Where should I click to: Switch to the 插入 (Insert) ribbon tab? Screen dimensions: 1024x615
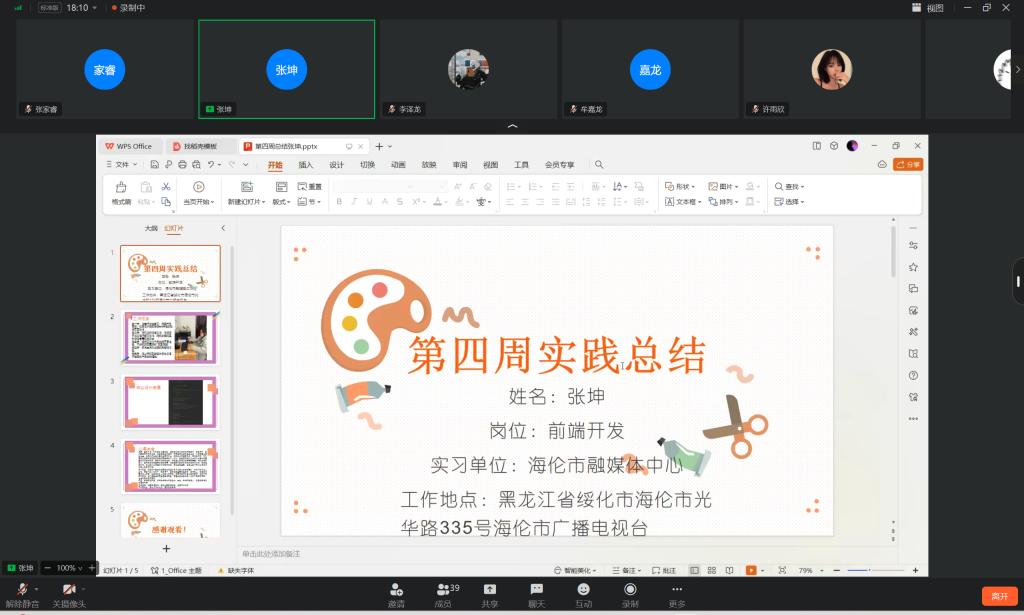[x=305, y=165]
